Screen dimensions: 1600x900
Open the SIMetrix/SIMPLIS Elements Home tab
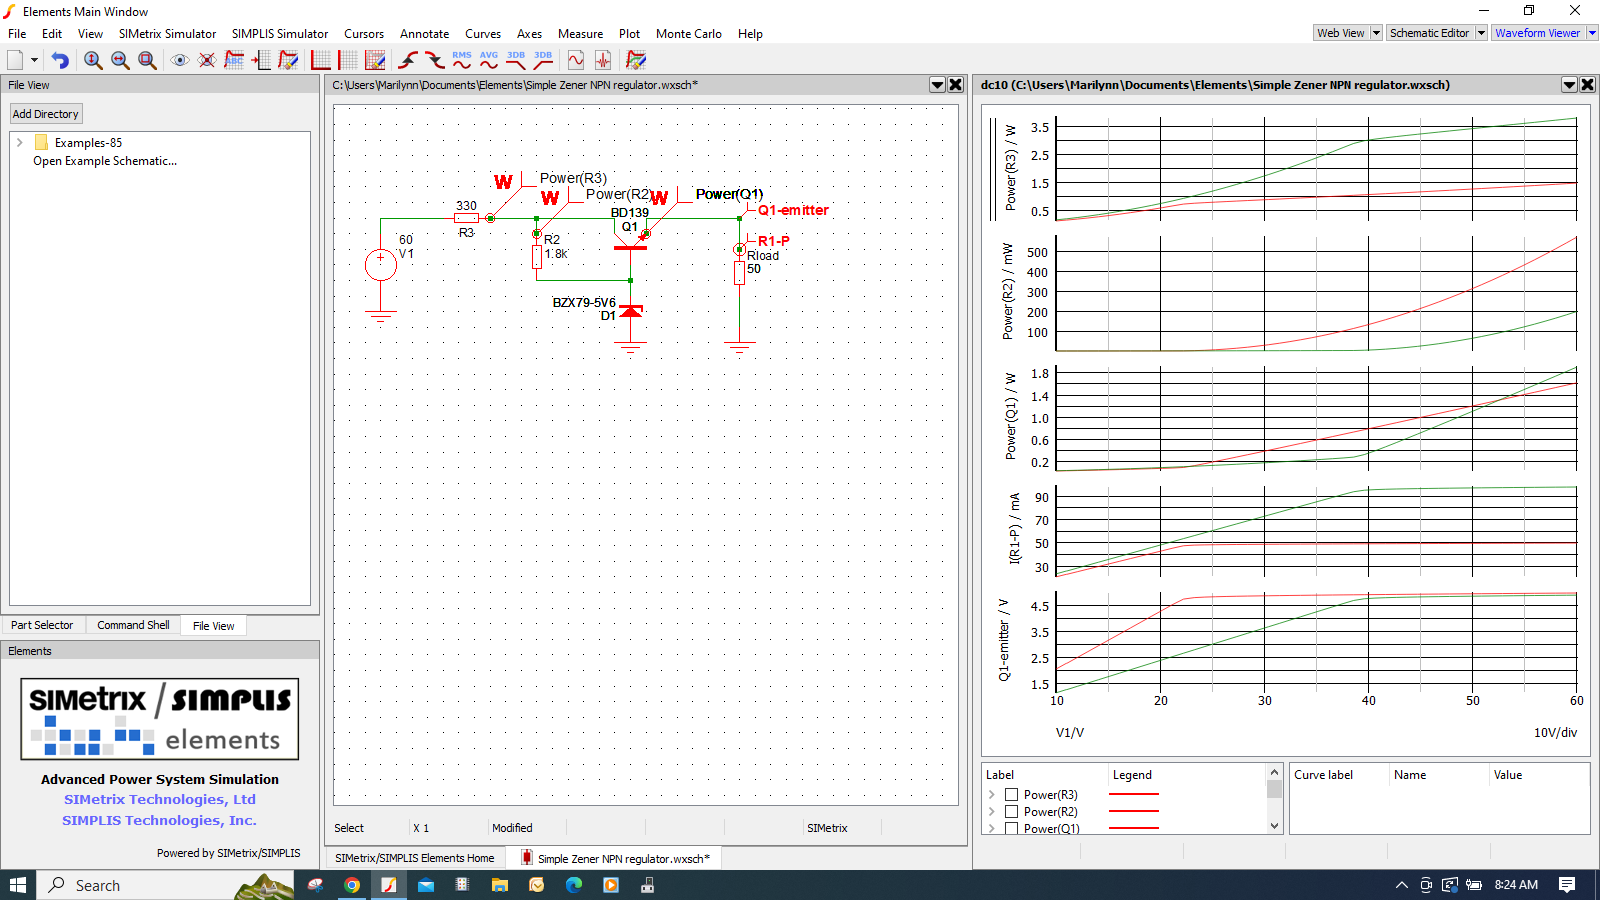(414, 858)
